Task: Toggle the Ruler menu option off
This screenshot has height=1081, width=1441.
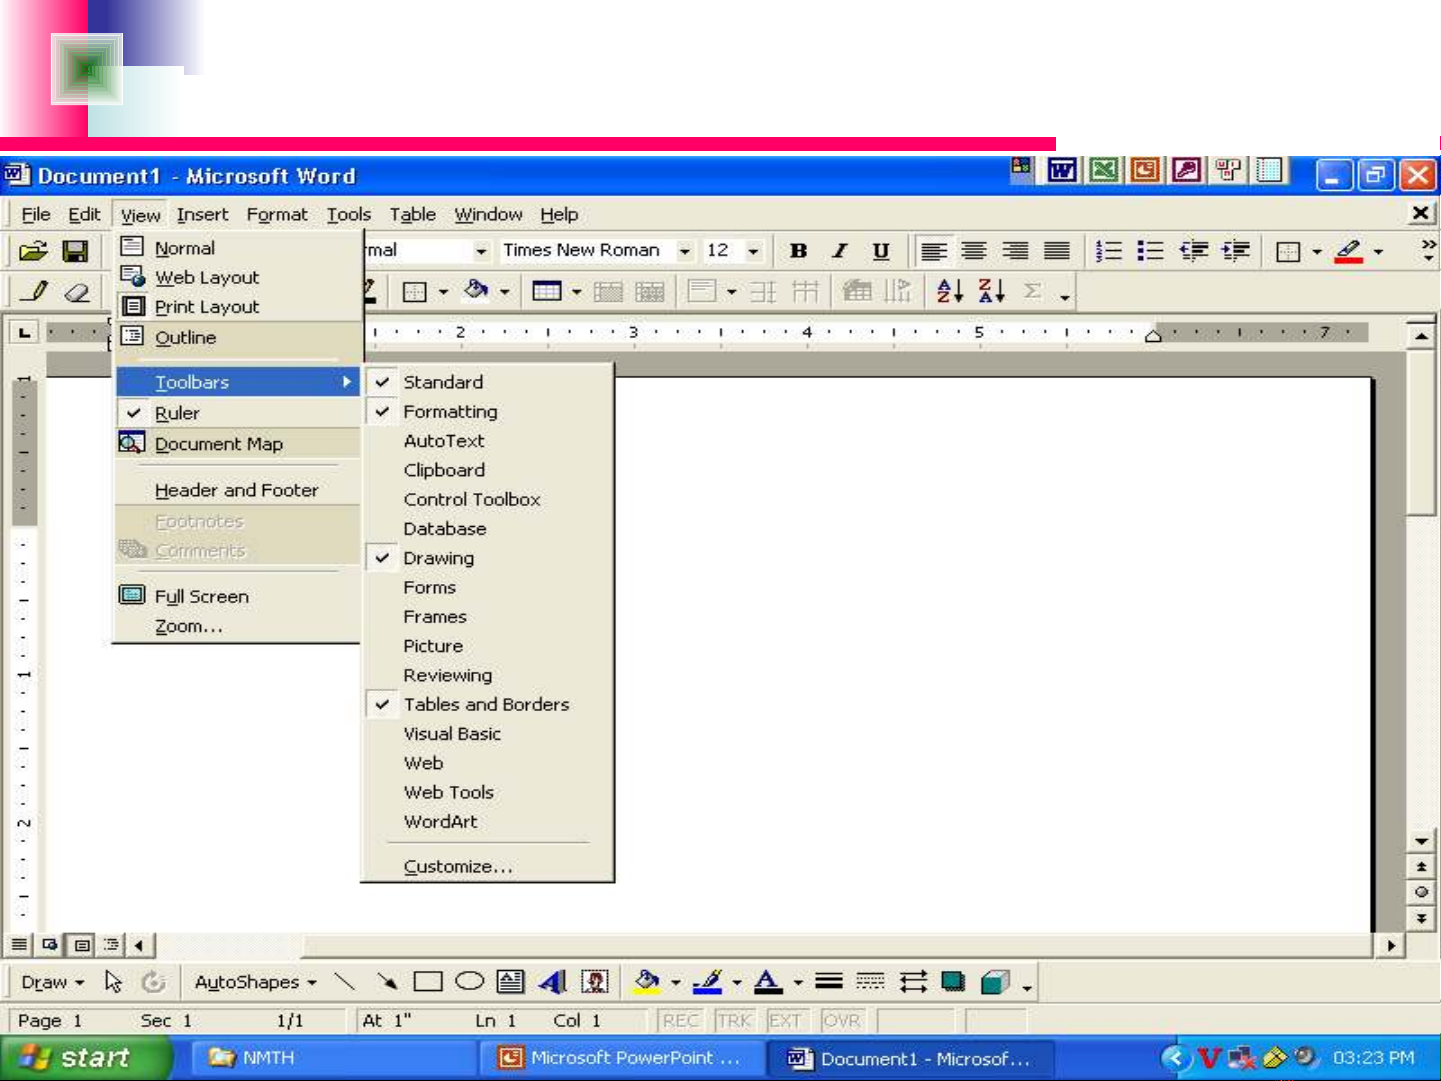Action: coord(177,413)
